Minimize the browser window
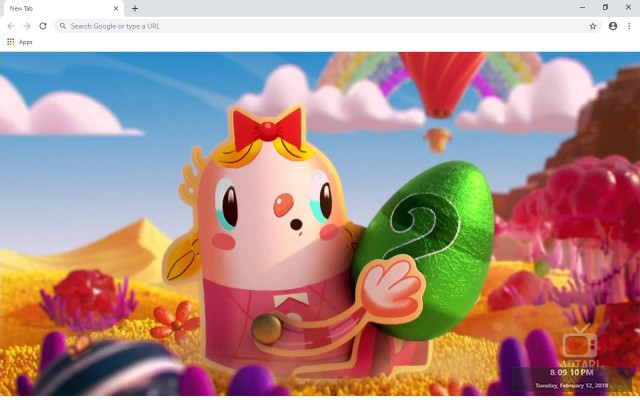The height and width of the screenshot is (400, 640). pos(582,7)
